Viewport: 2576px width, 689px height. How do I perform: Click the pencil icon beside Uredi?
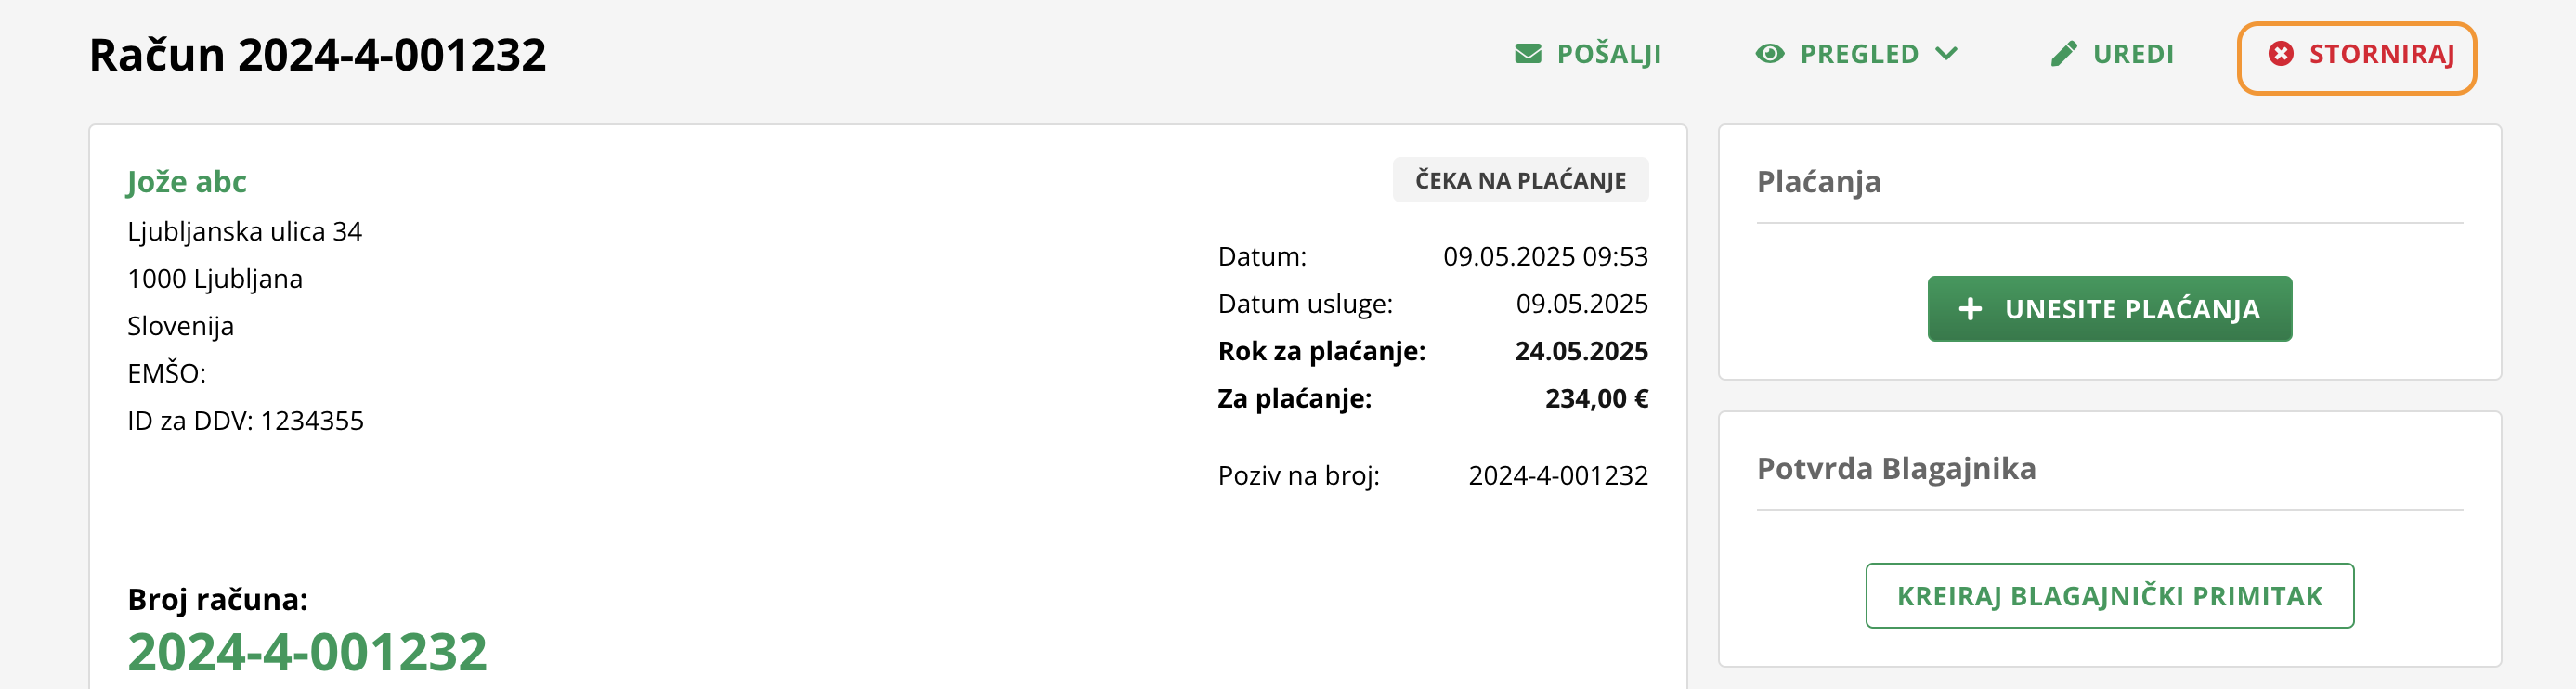click(x=2063, y=54)
